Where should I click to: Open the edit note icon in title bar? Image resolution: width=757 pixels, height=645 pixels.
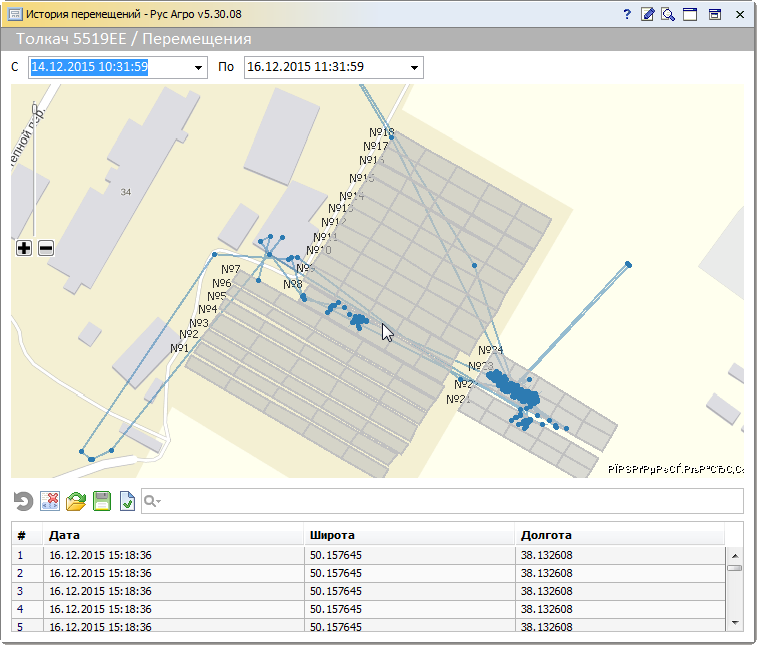(647, 14)
